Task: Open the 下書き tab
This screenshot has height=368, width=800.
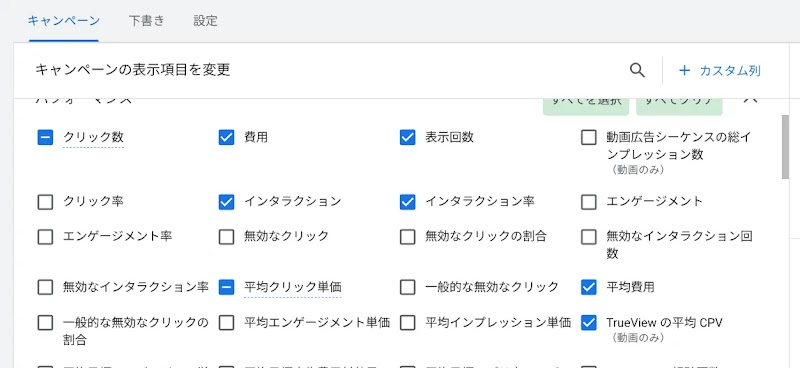Action: (147, 21)
